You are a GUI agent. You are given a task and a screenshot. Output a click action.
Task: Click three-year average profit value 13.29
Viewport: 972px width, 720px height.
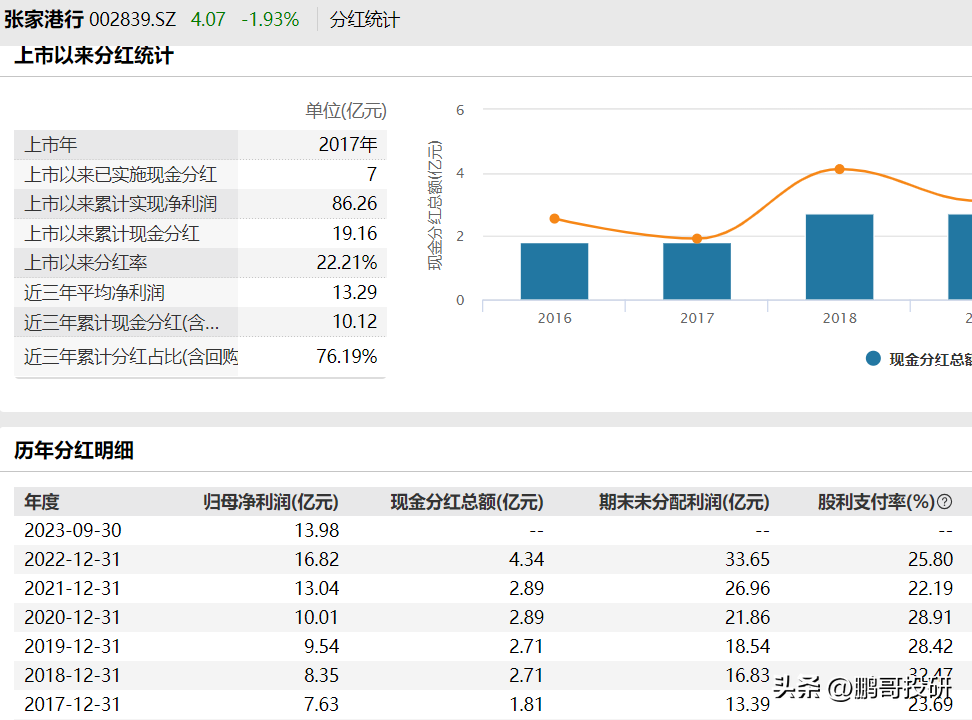355,292
